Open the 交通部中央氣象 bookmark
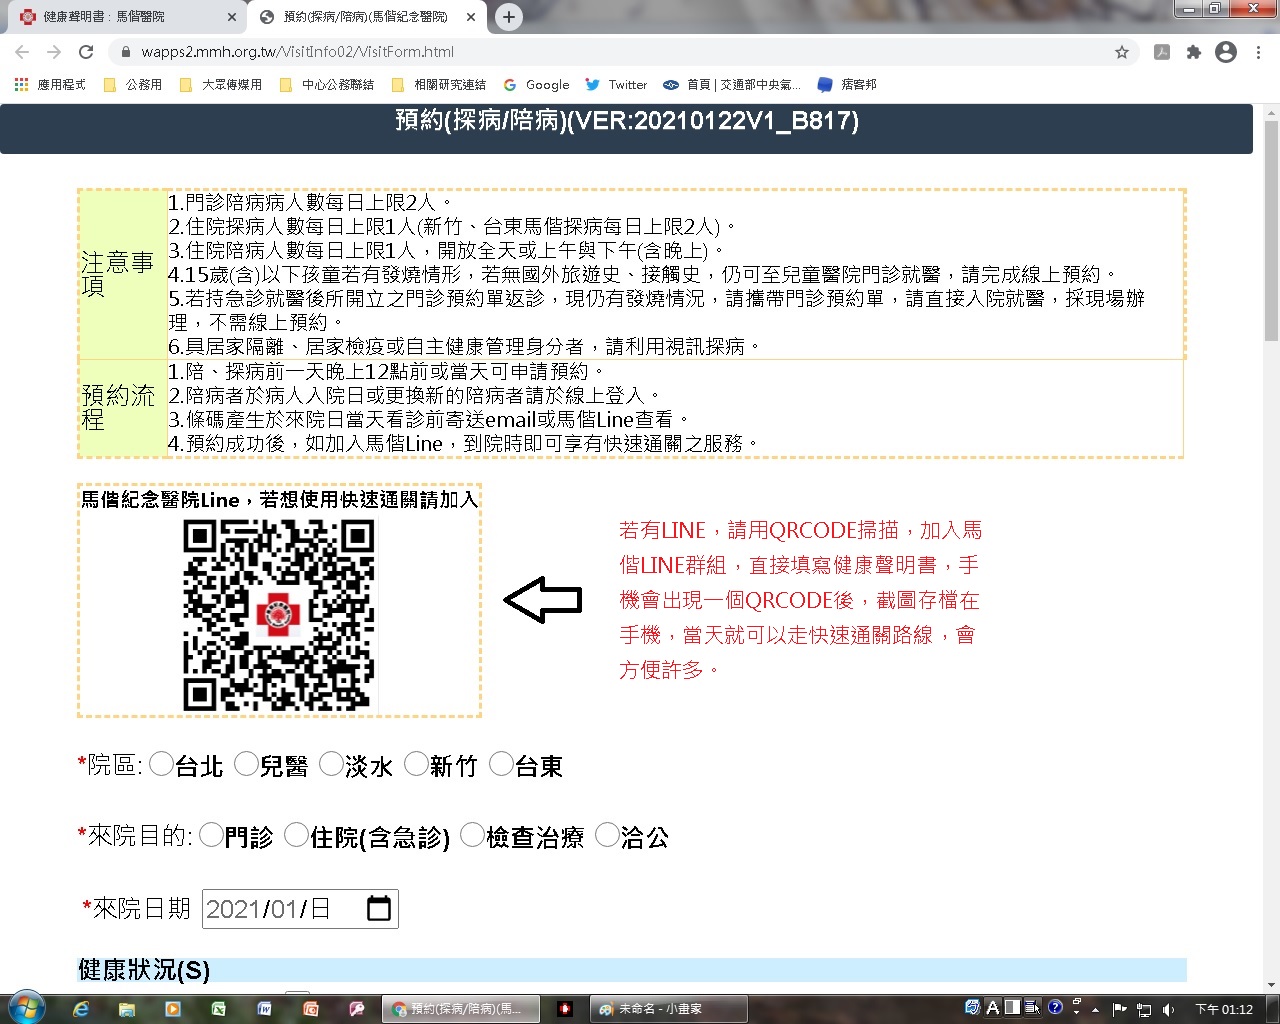Screen dimensions: 1280x1024 [x=733, y=85]
